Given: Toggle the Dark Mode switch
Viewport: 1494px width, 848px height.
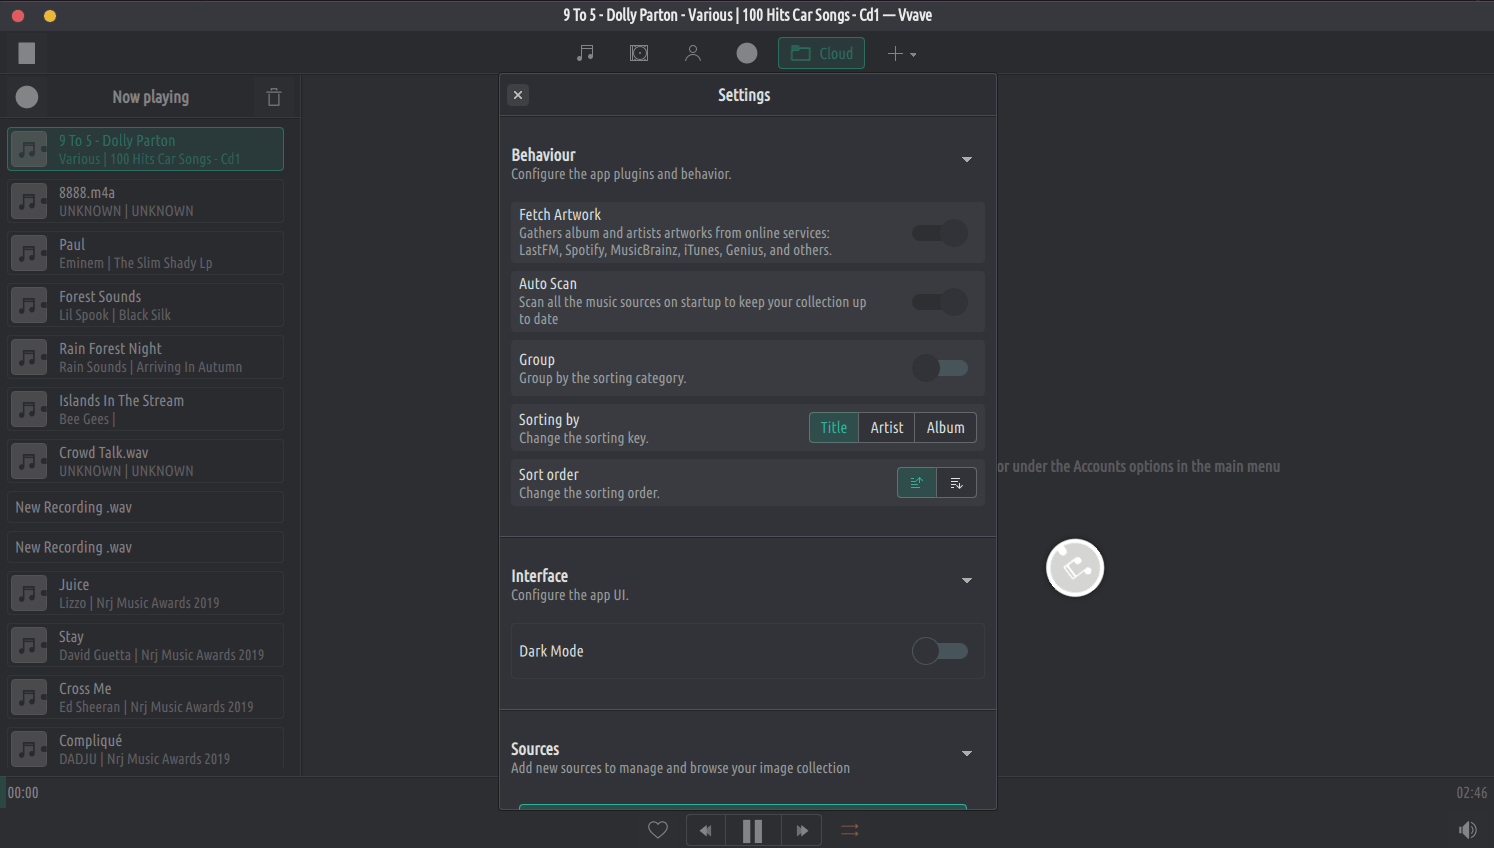Looking at the screenshot, I should (940, 651).
